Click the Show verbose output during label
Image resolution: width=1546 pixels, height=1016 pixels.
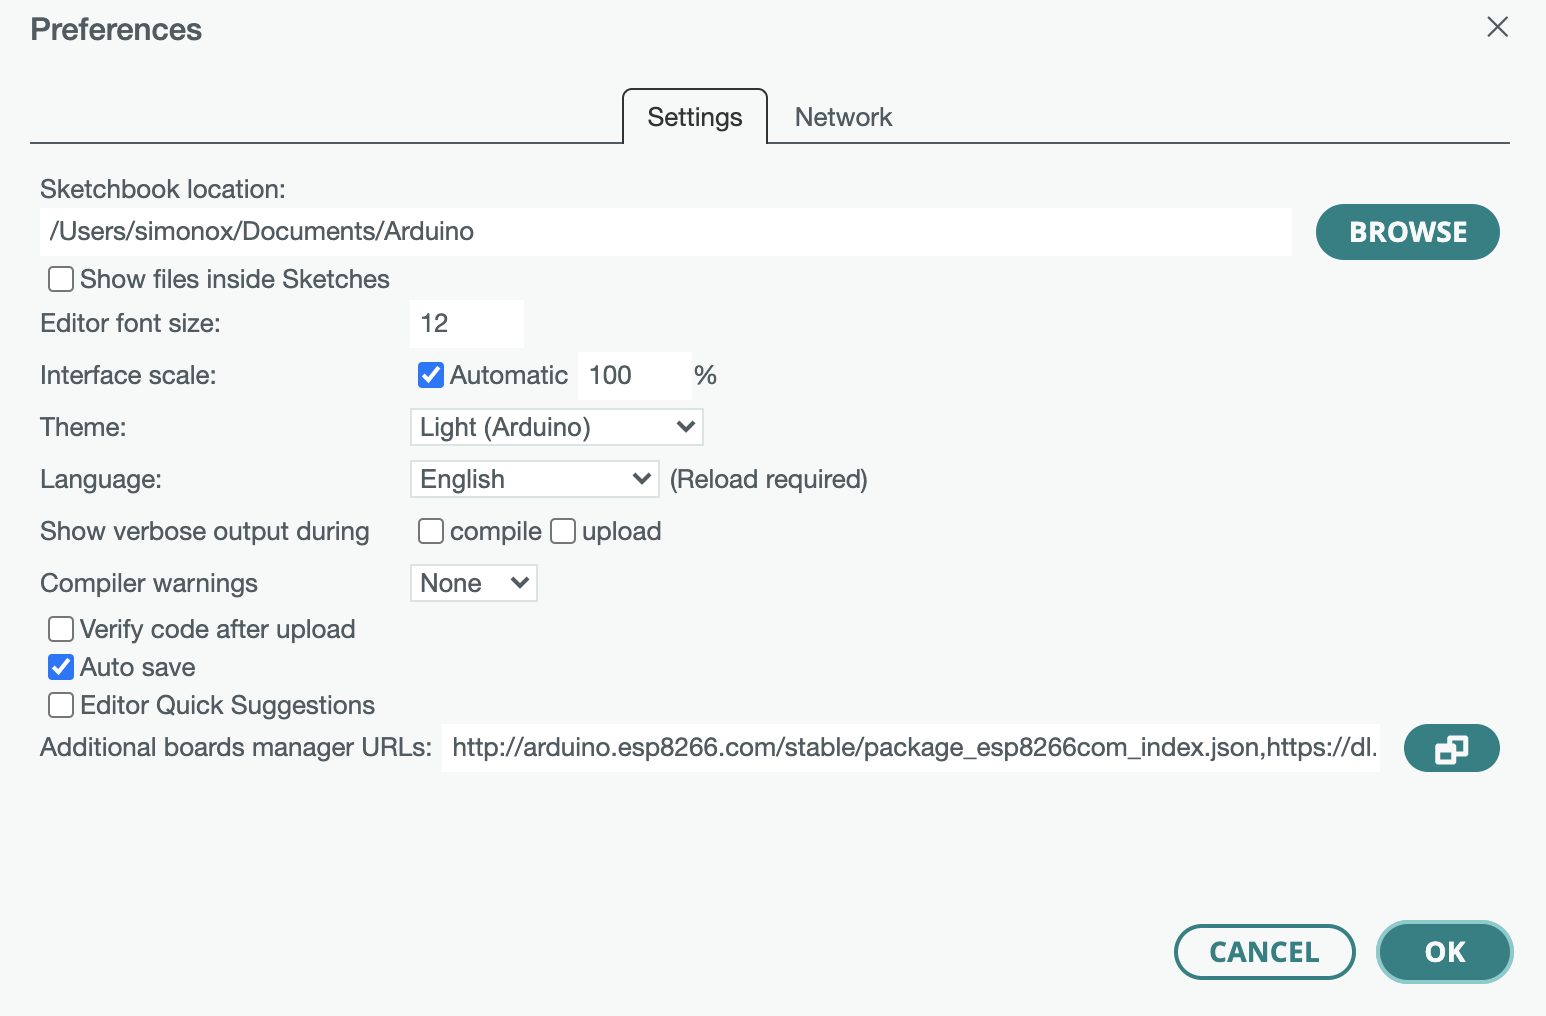click(x=205, y=531)
